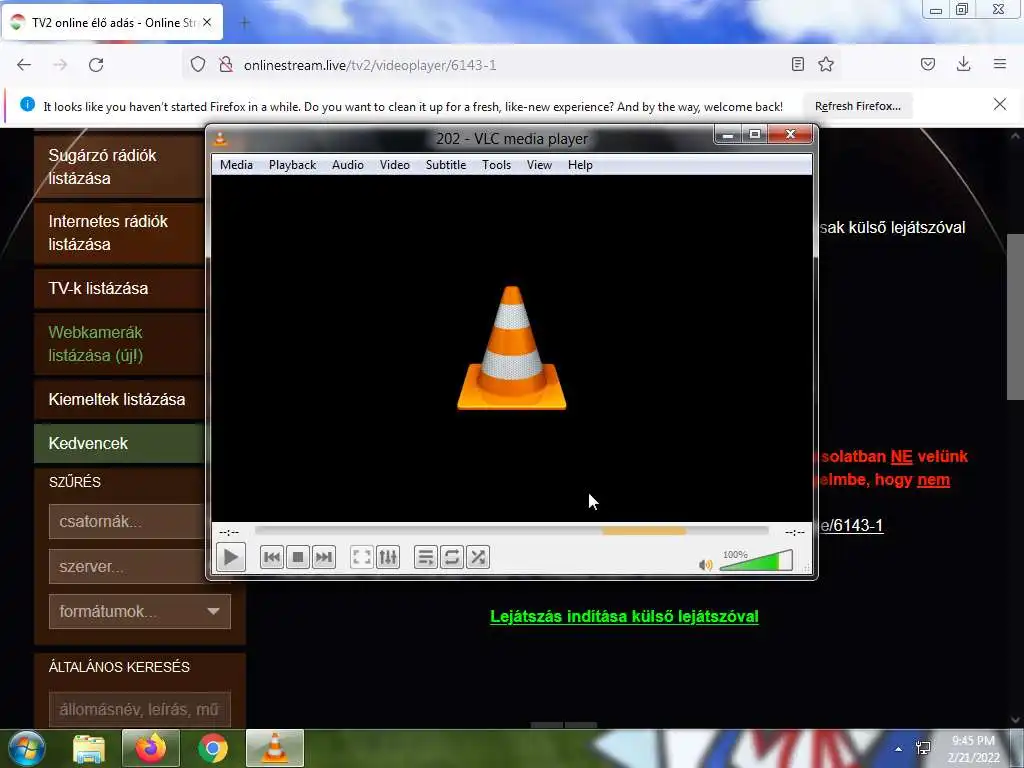Dismiss the Firefox notification bar
Viewport: 1024px width, 768px height.
pos(1000,104)
